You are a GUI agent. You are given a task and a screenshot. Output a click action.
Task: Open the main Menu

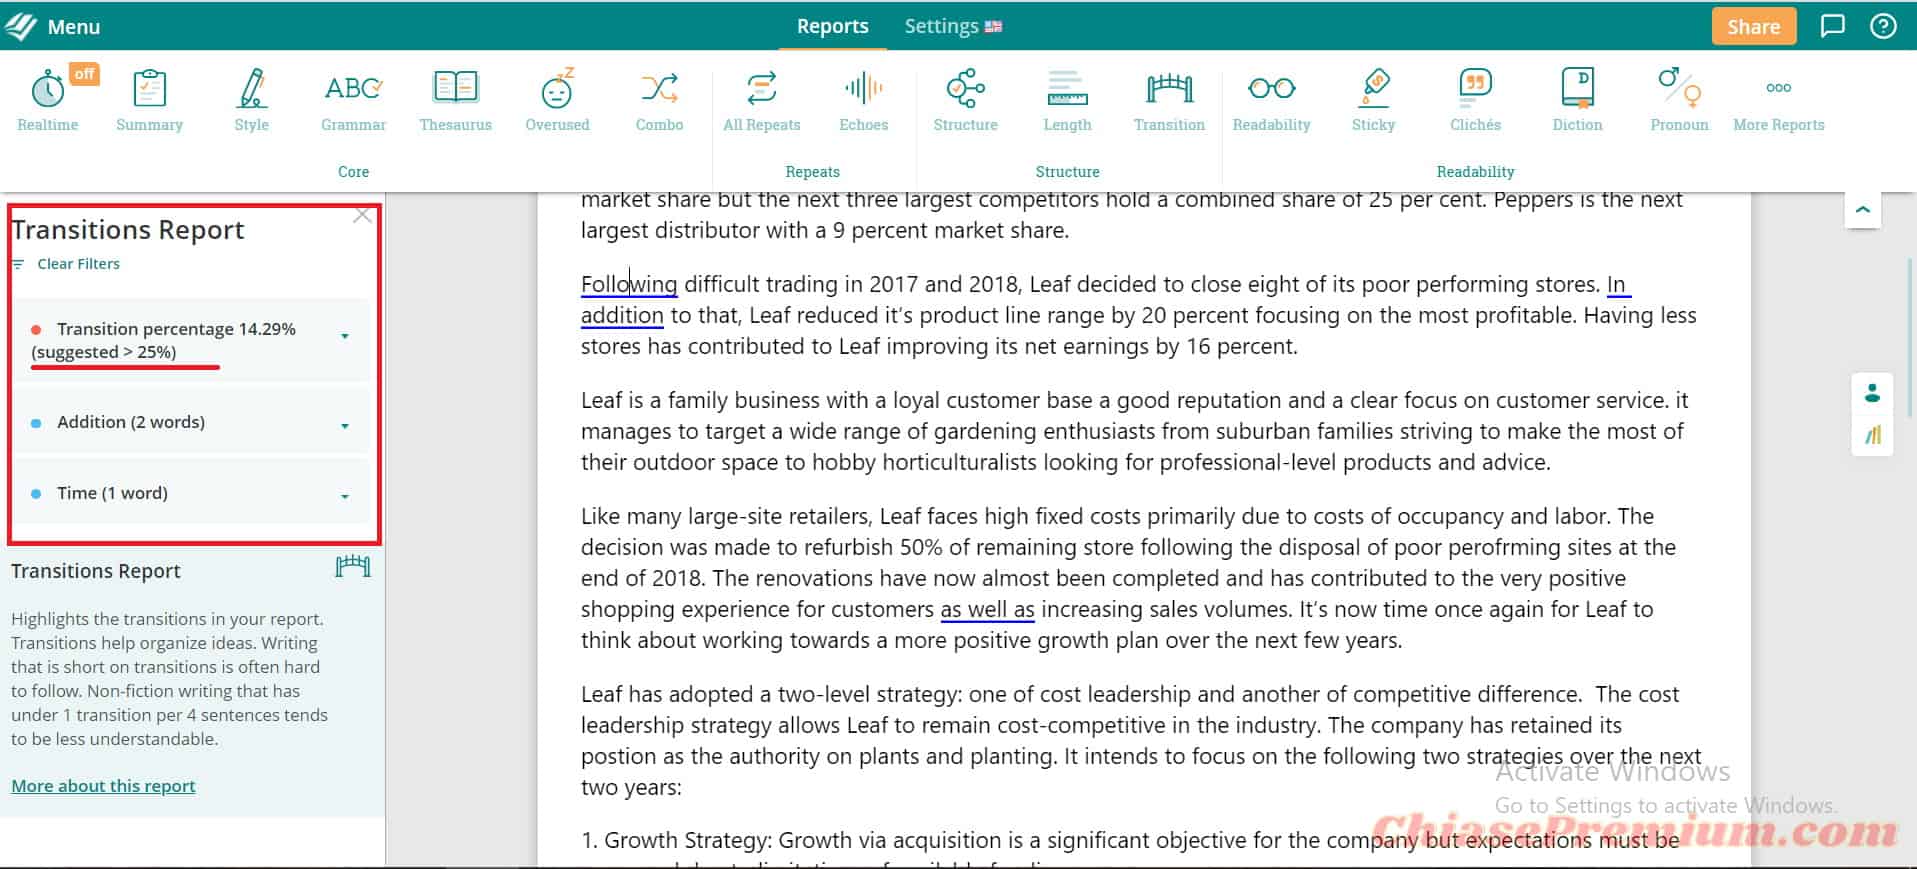52,26
